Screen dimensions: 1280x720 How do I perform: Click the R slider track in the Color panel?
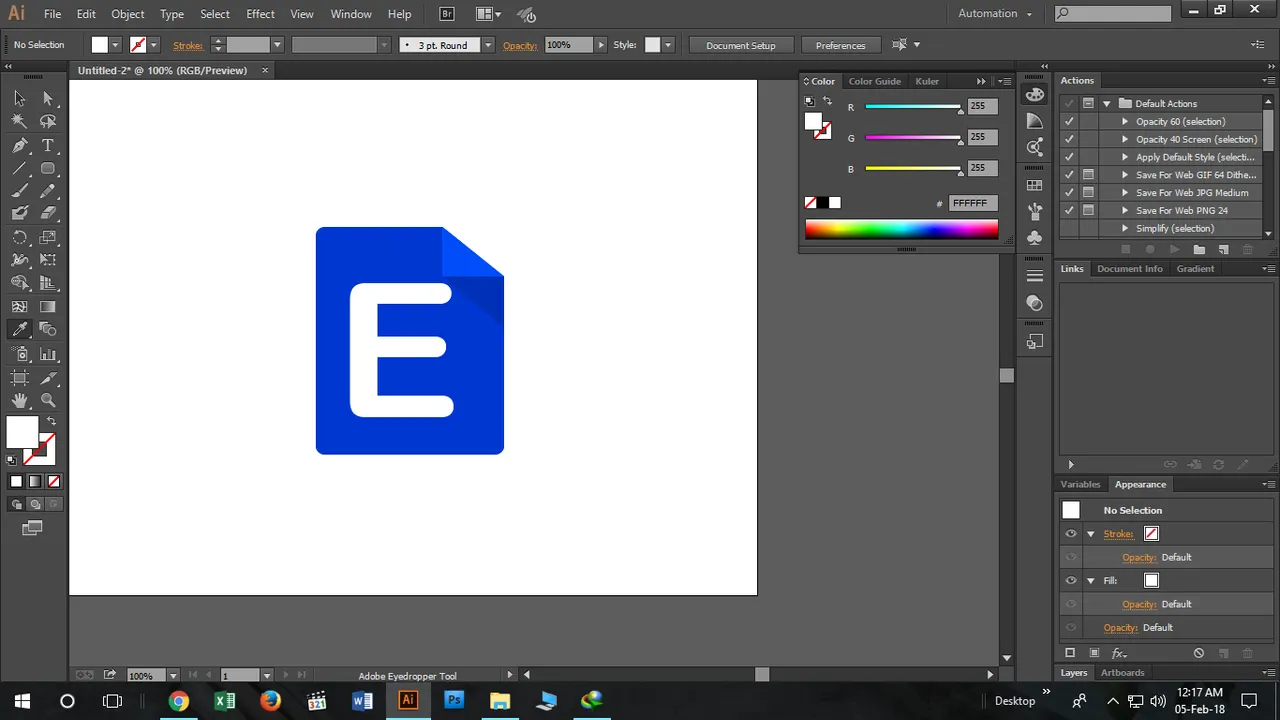coord(912,106)
